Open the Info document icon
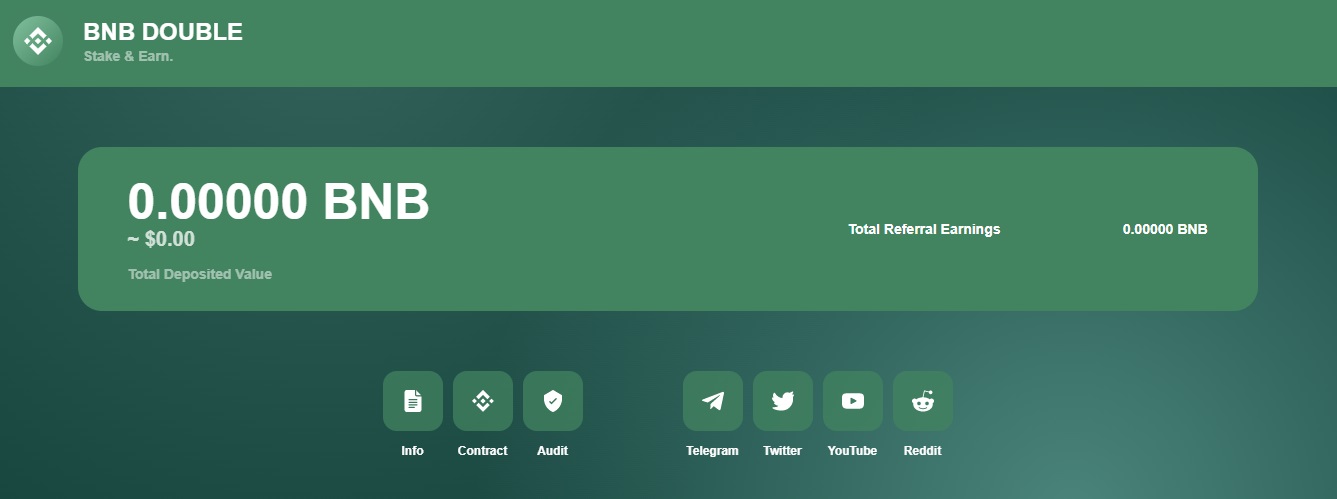Viewport: 1337px width, 499px height. 413,401
